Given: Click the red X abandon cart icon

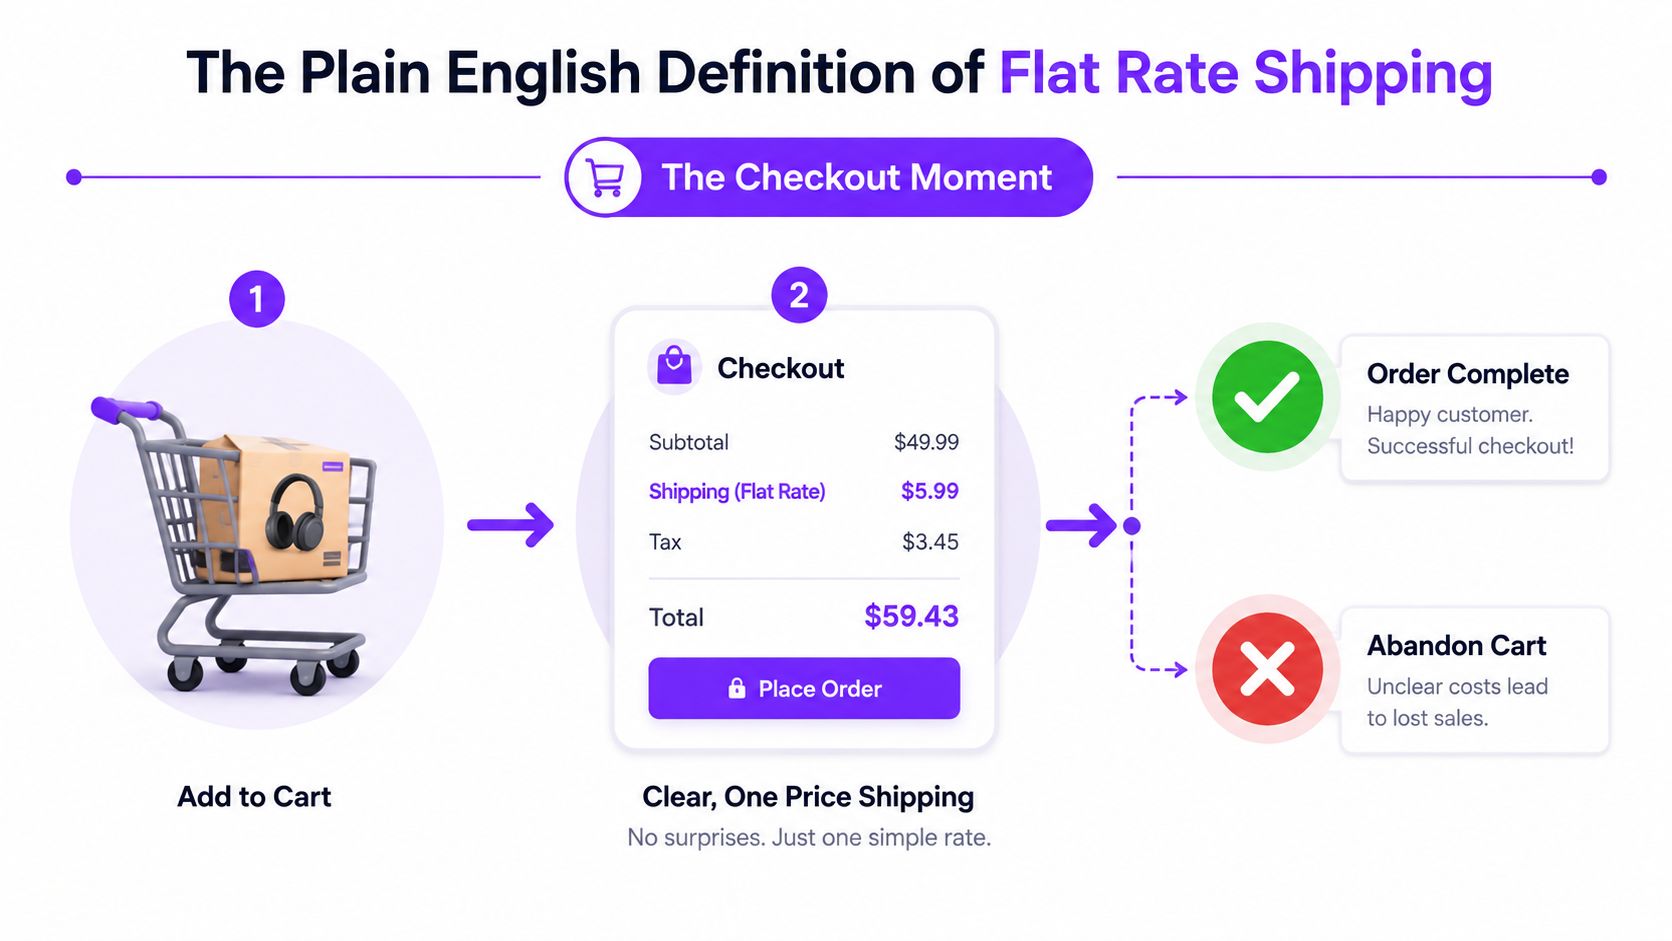Looking at the screenshot, I should pyautogui.click(x=1267, y=669).
